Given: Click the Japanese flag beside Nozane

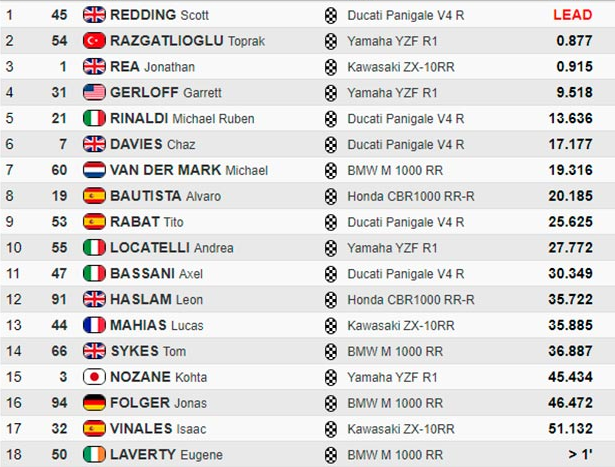Looking at the screenshot, I should pos(94,377).
